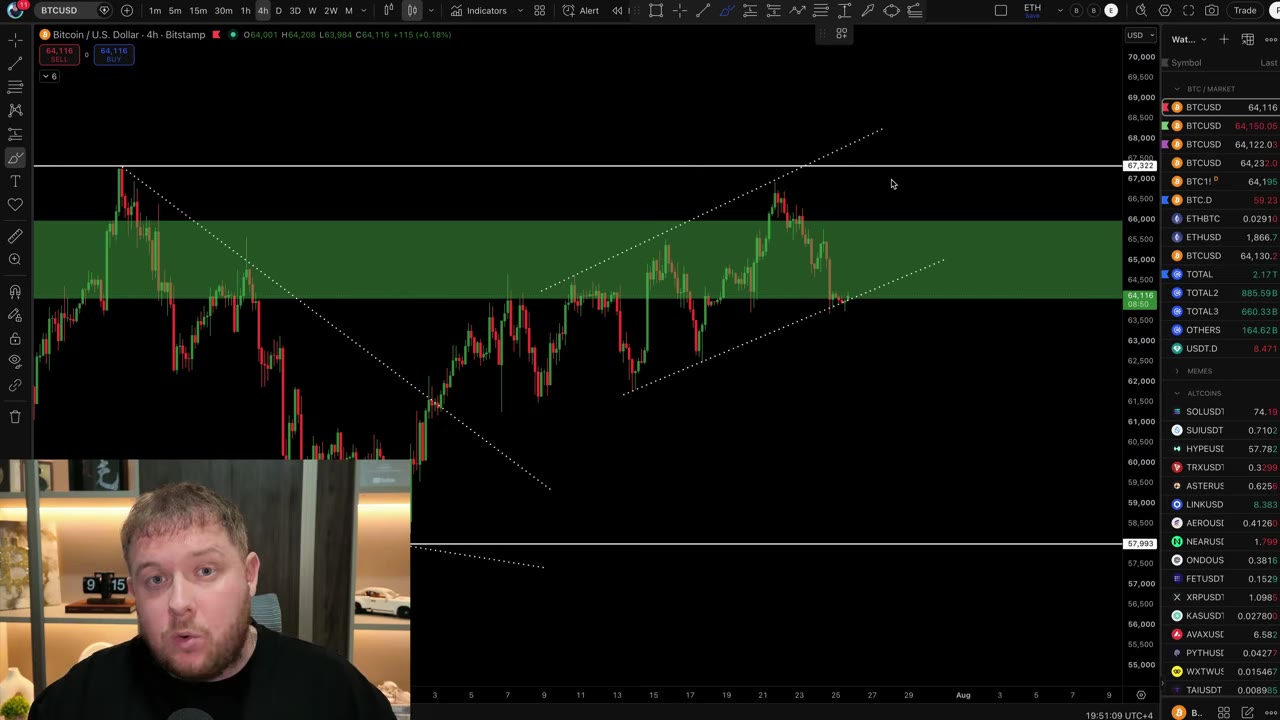Click the red 64,116 SELL button
The image size is (1280, 720).
click(x=59, y=54)
